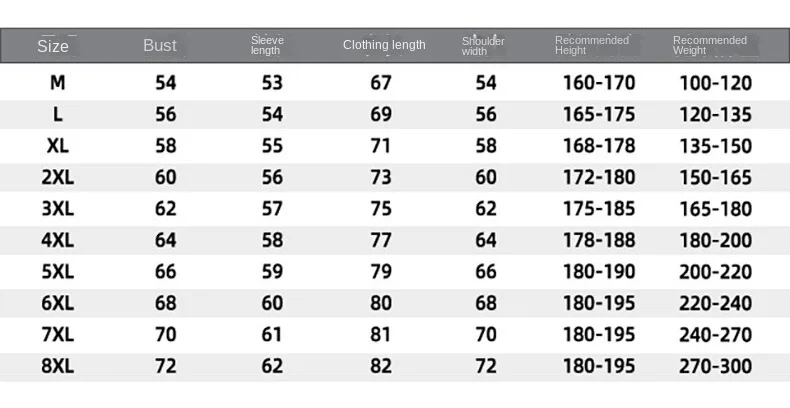Click the Shoulder width column header
This screenshot has width=790, height=408.
pyautogui.click(x=483, y=45)
